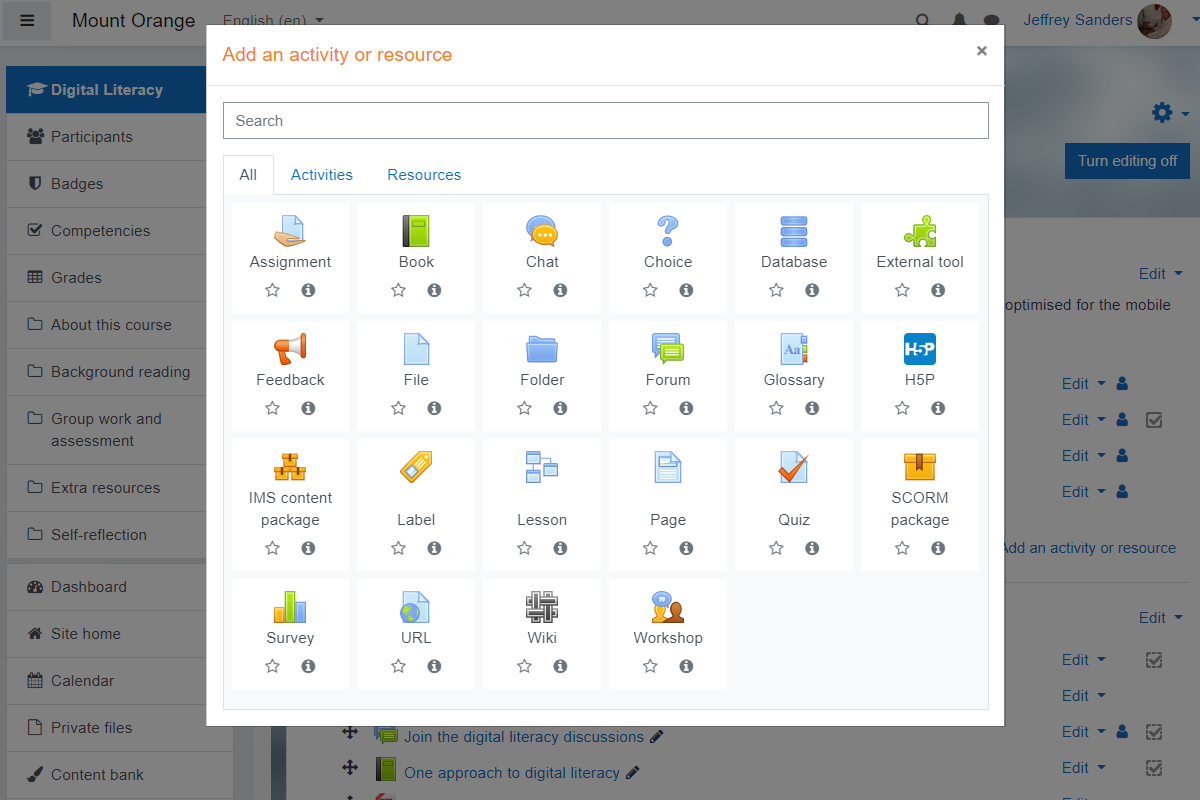Mark Chat as a starred activity
Image resolution: width=1200 pixels, height=800 pixels.
[x=524, y=290]
